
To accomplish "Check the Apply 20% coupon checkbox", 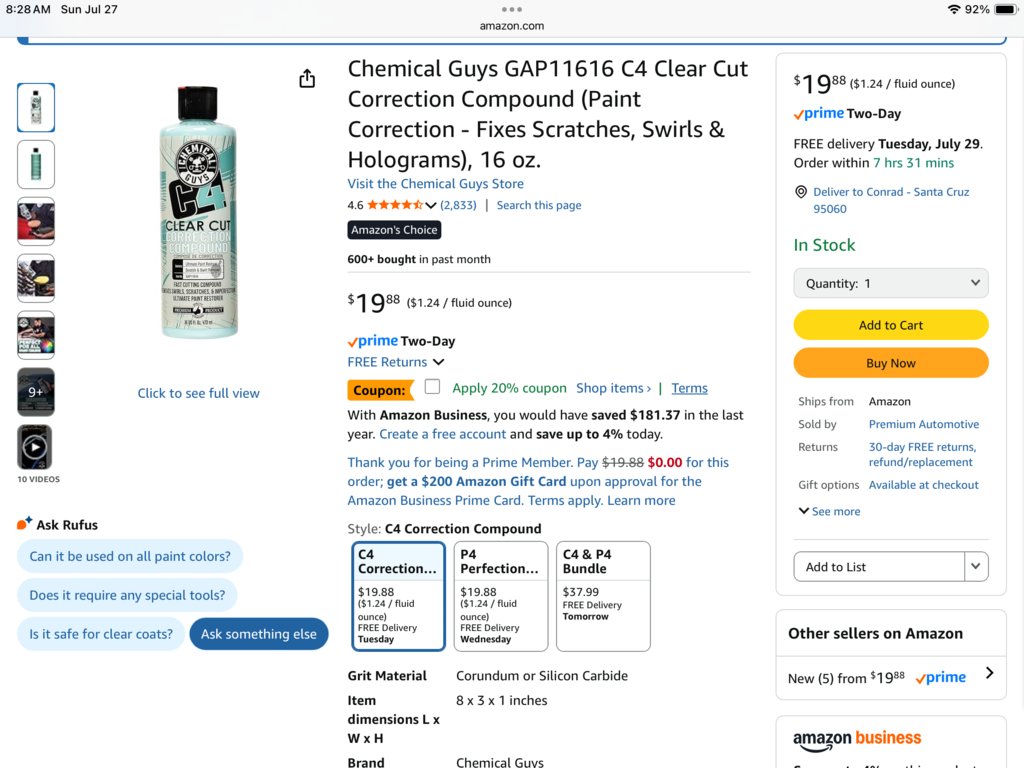I will (x=432, y=387).
